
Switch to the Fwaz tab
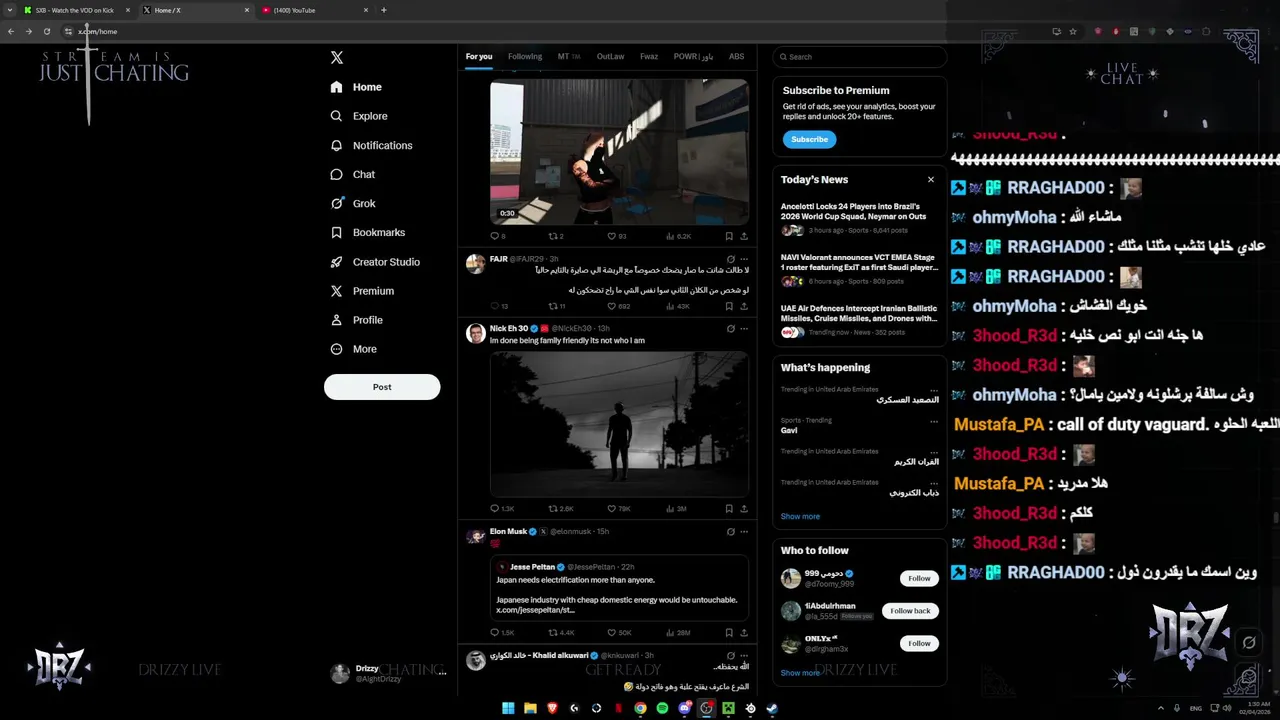(649, 57)
